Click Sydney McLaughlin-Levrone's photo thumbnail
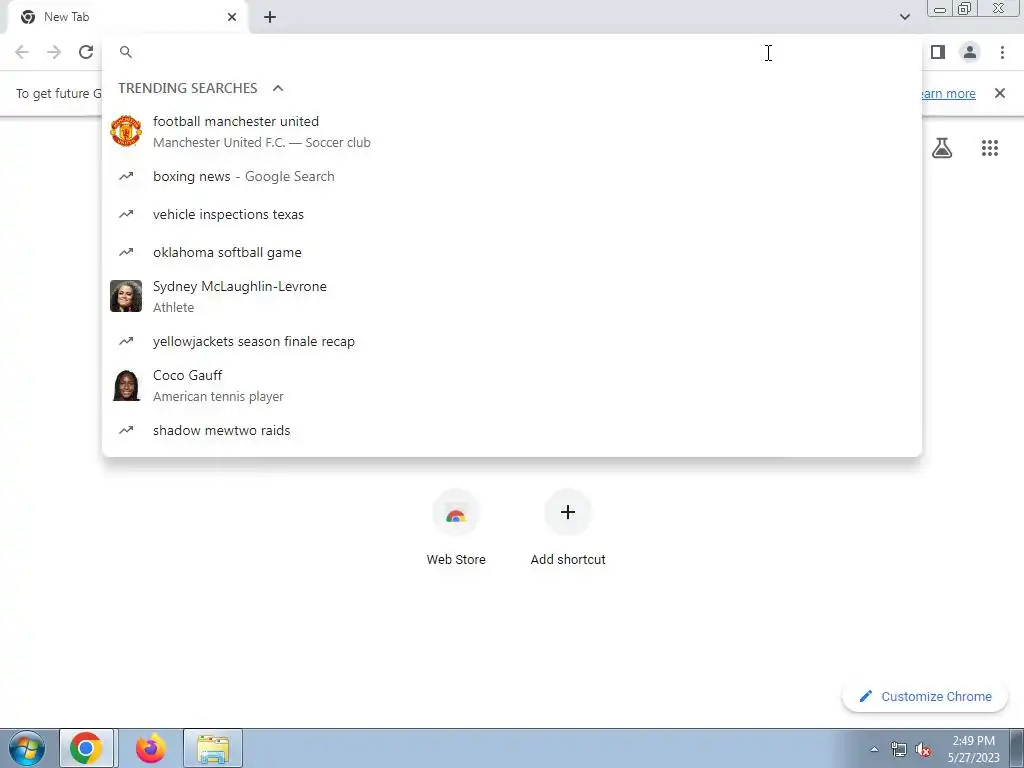 (x=126, y=296)
